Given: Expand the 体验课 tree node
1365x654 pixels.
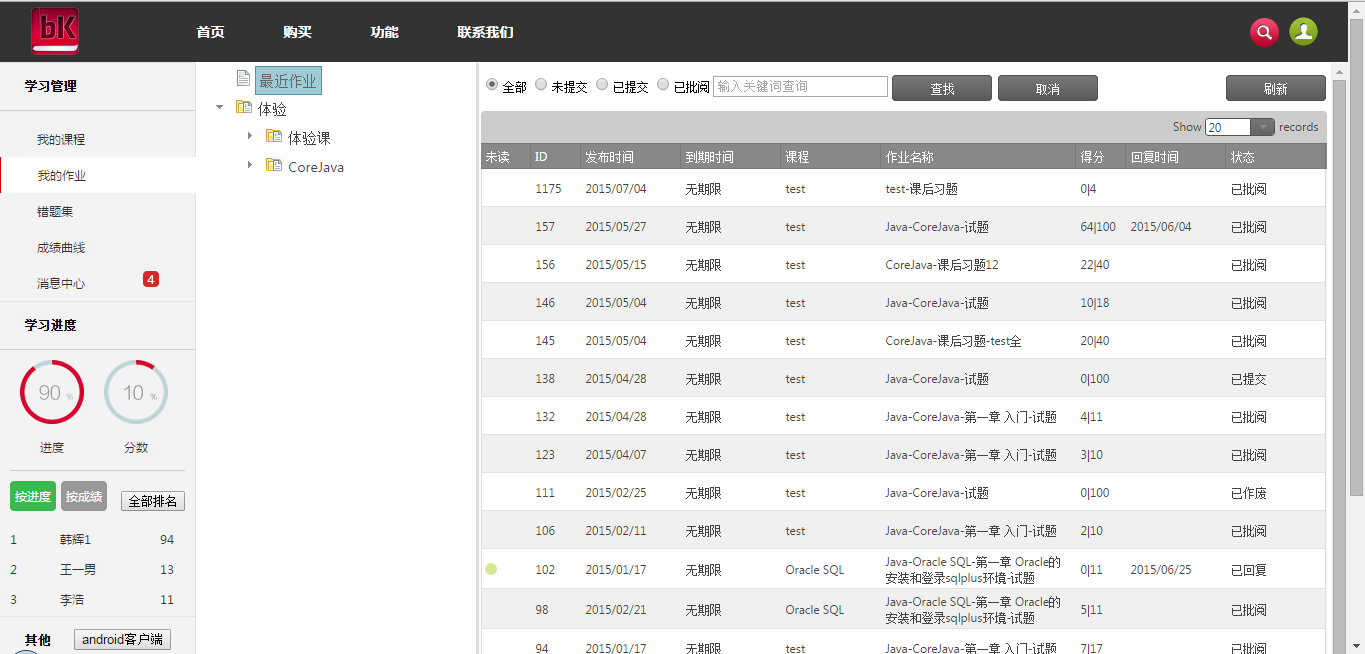Looking at the screenshot, I should [250, 136].
